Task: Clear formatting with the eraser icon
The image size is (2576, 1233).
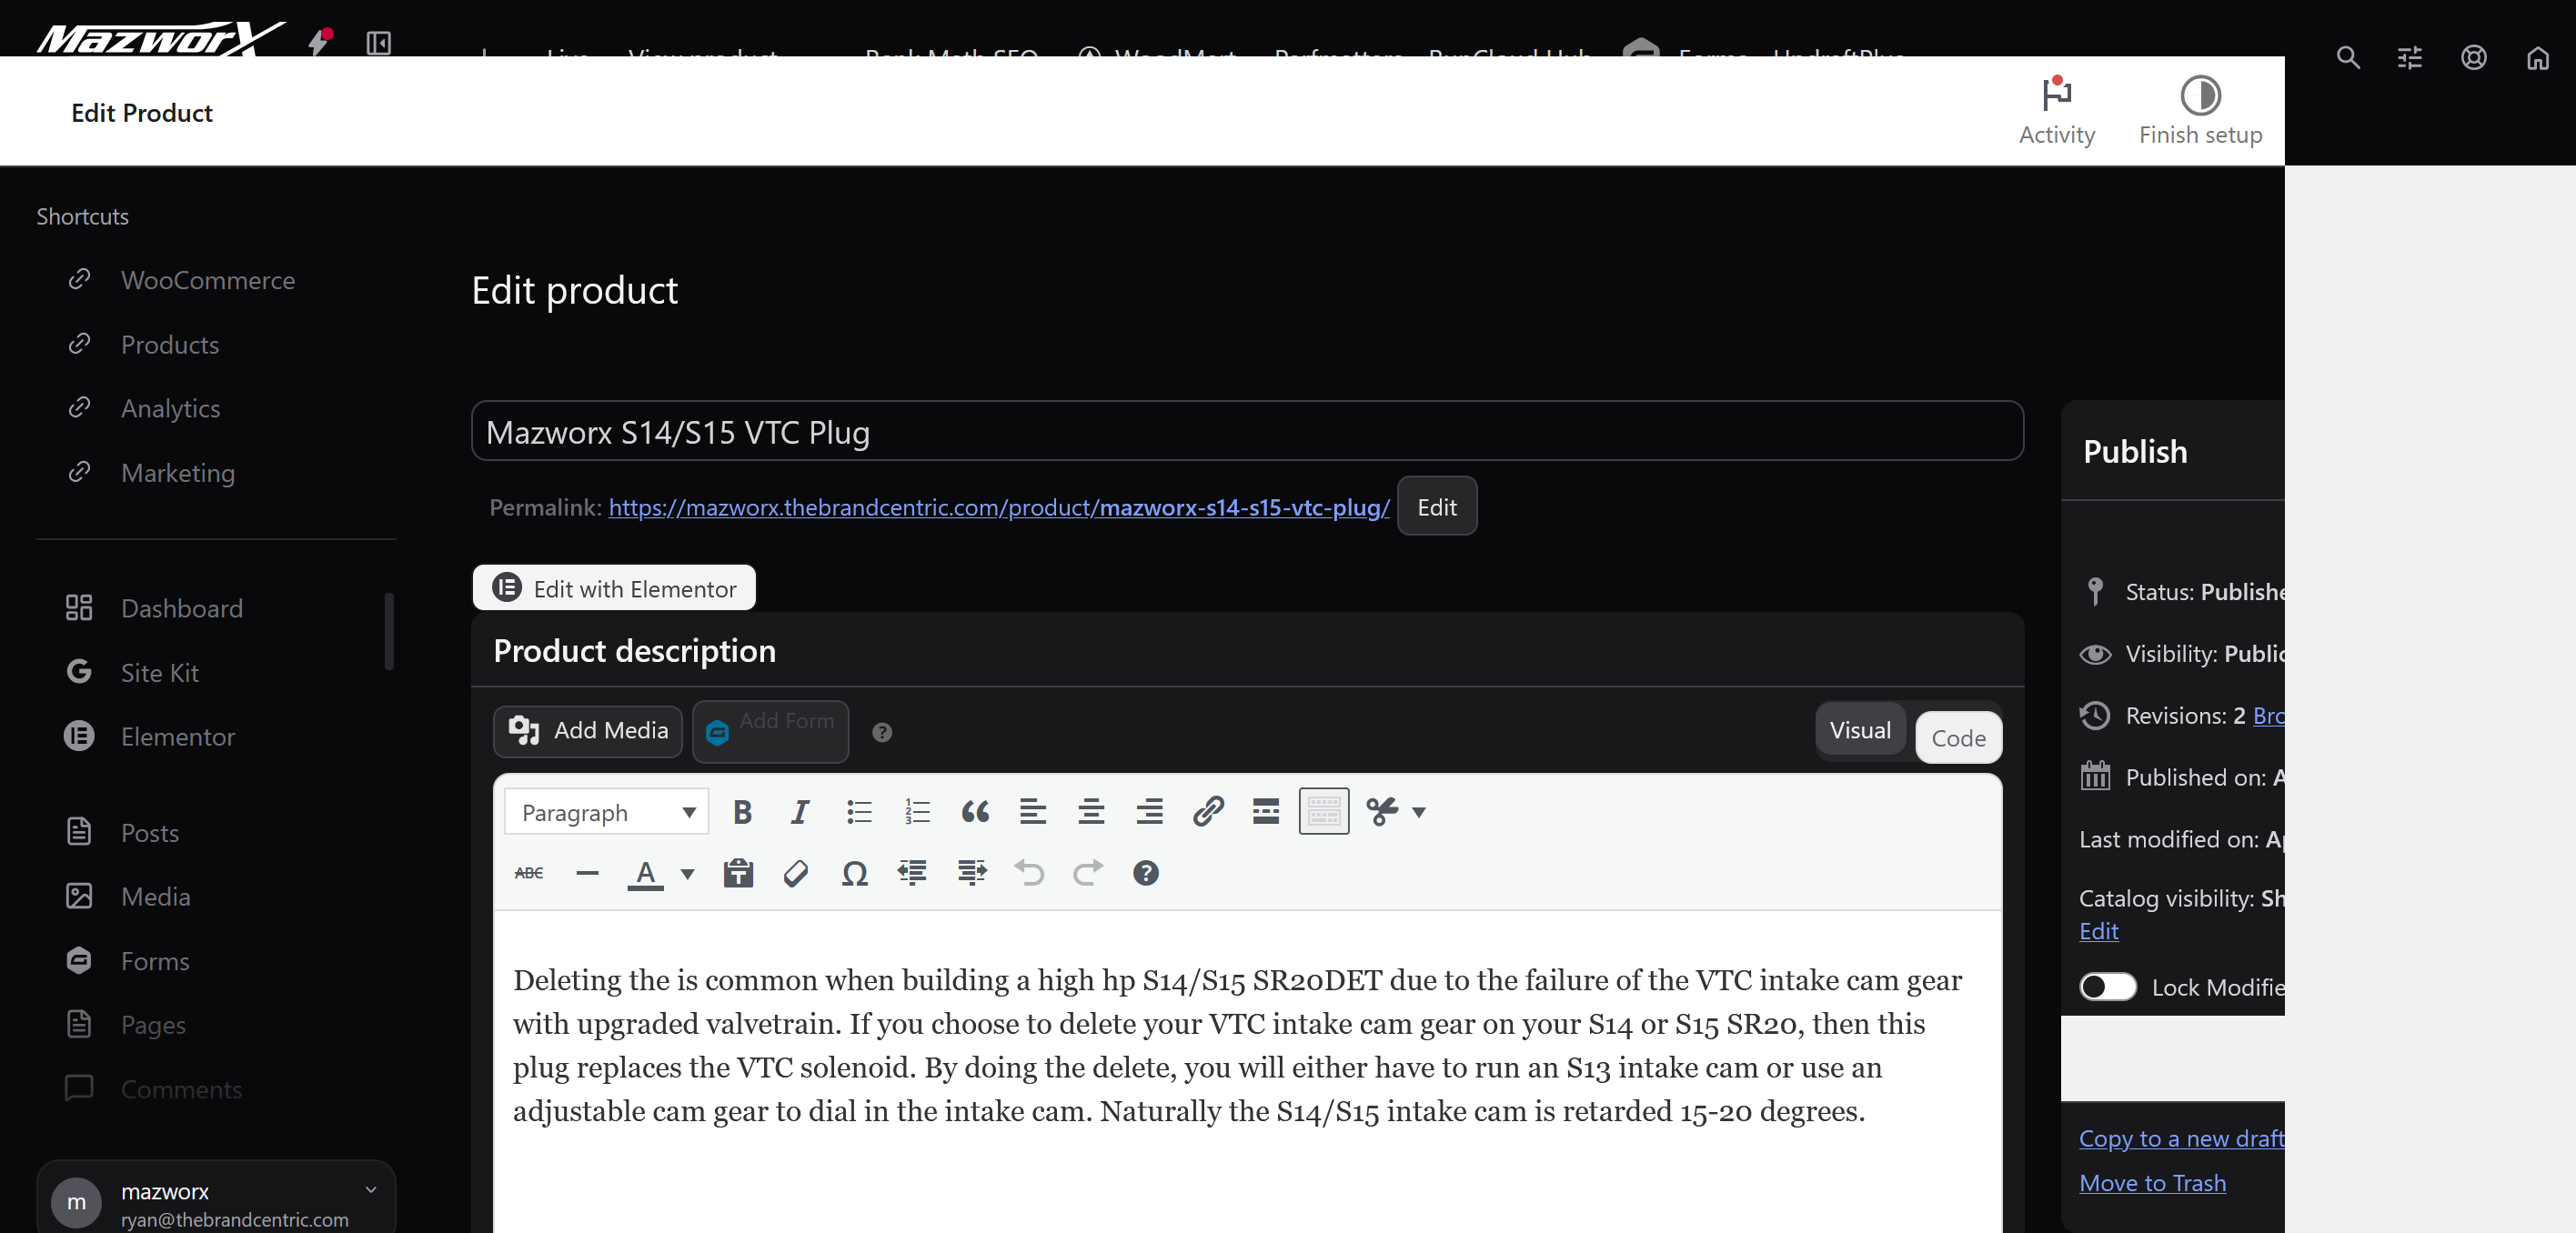Action: (797, 873)
